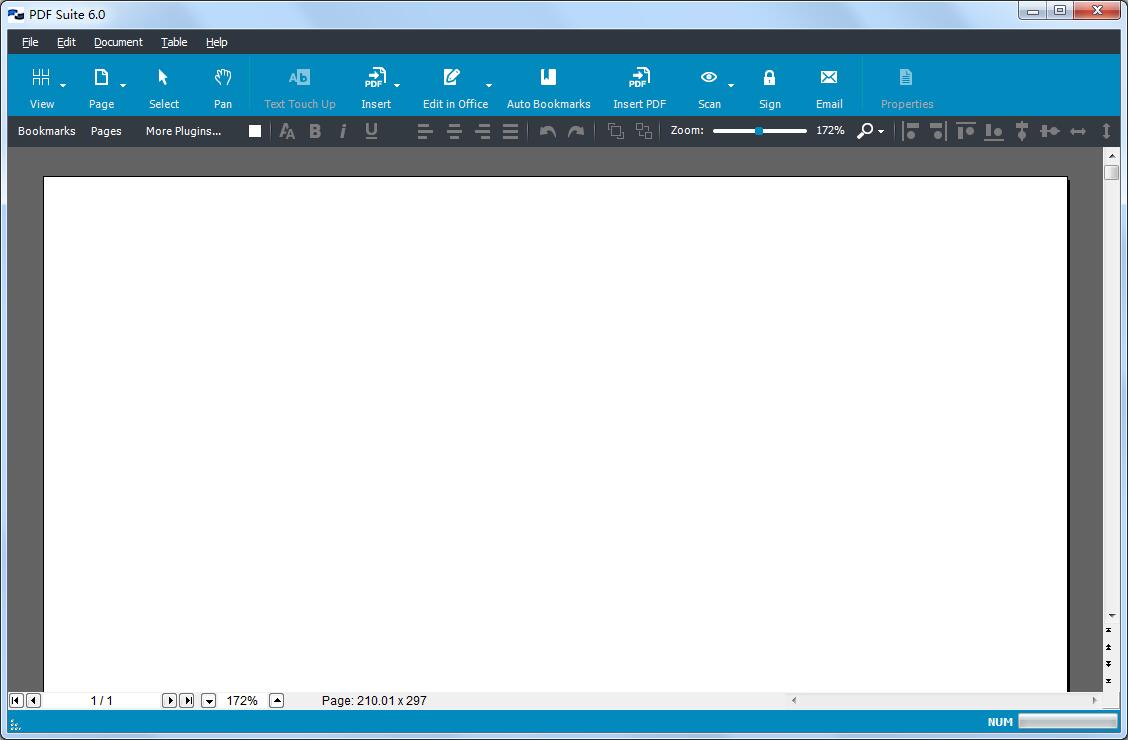Align text right
The image size is (1128, 740).
483,131
